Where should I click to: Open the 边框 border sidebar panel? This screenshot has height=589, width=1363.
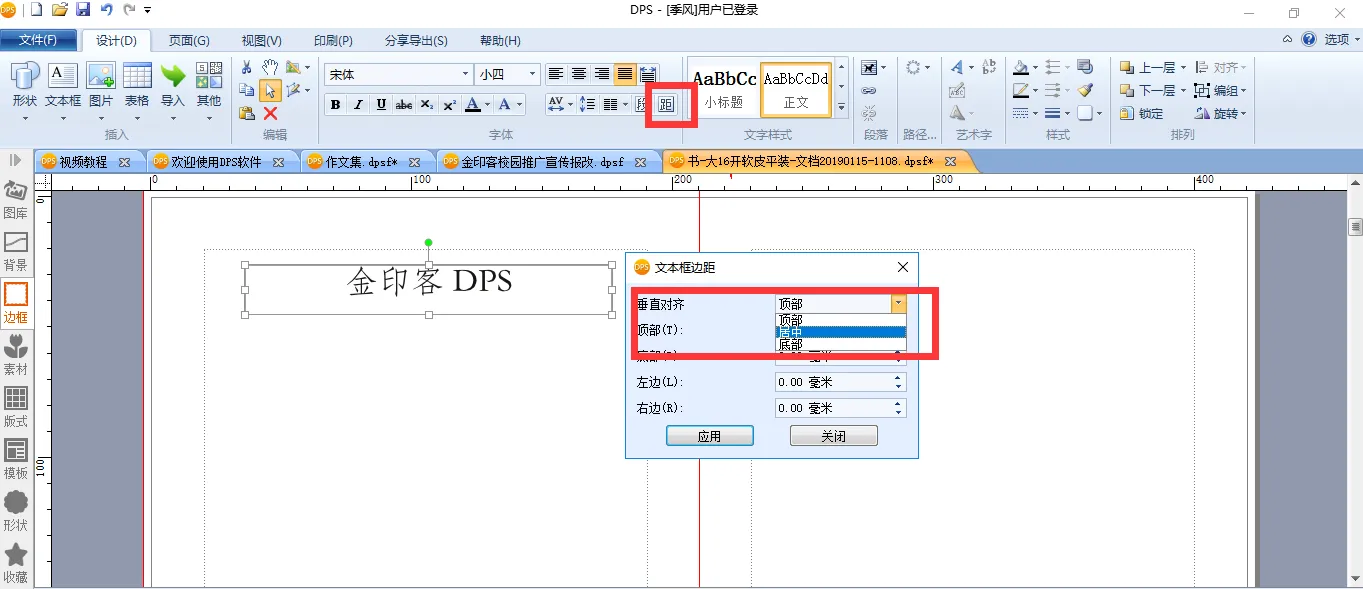point(16,303)
